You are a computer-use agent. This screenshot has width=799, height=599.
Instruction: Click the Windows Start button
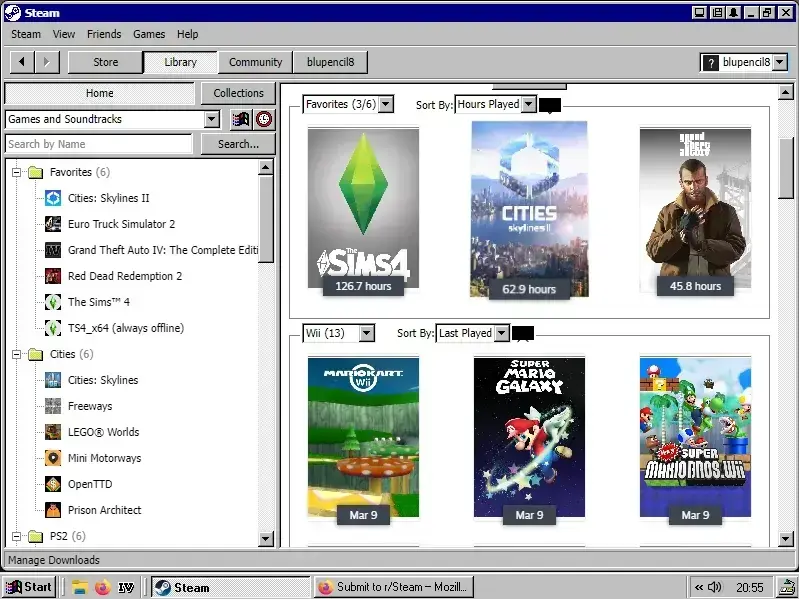click(29, 587)
